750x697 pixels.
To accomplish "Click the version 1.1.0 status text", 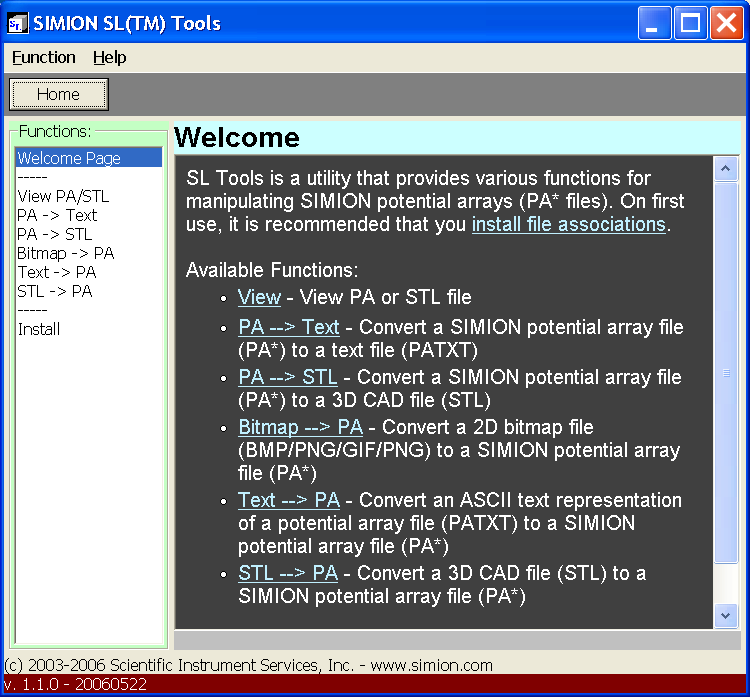I will (75, 685).
